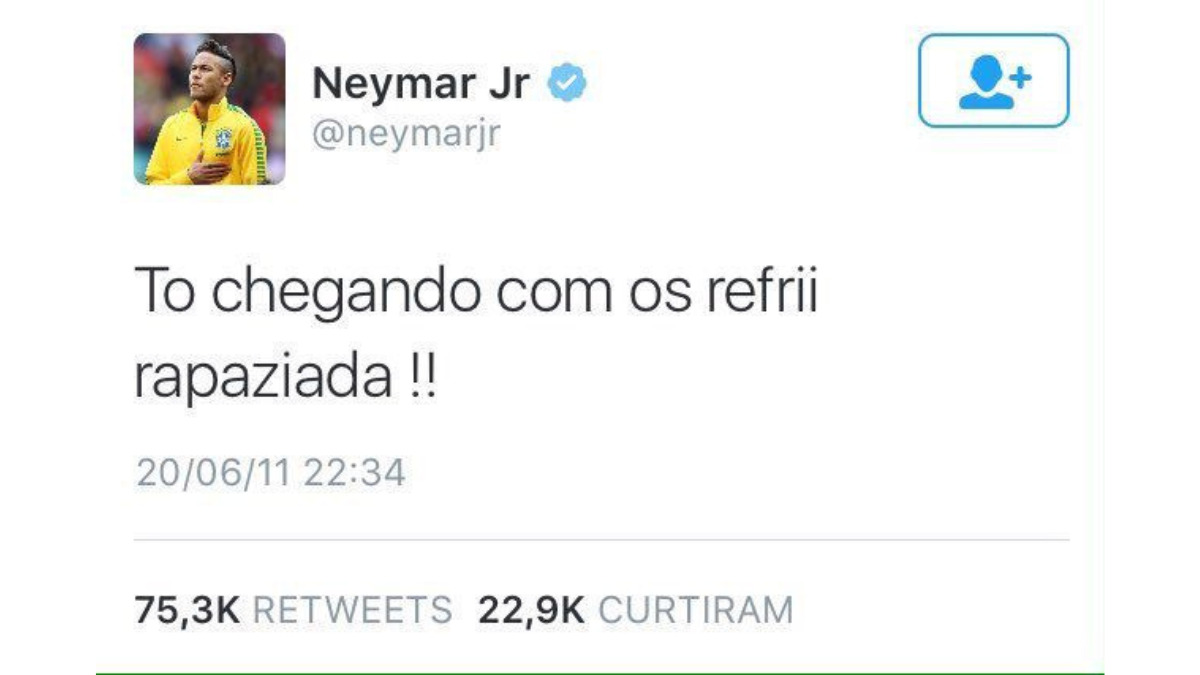Viewport: 1200px width, 675px height.
Task: Click the double exclamation marks in tweet
Action: [x=422, y=381]
